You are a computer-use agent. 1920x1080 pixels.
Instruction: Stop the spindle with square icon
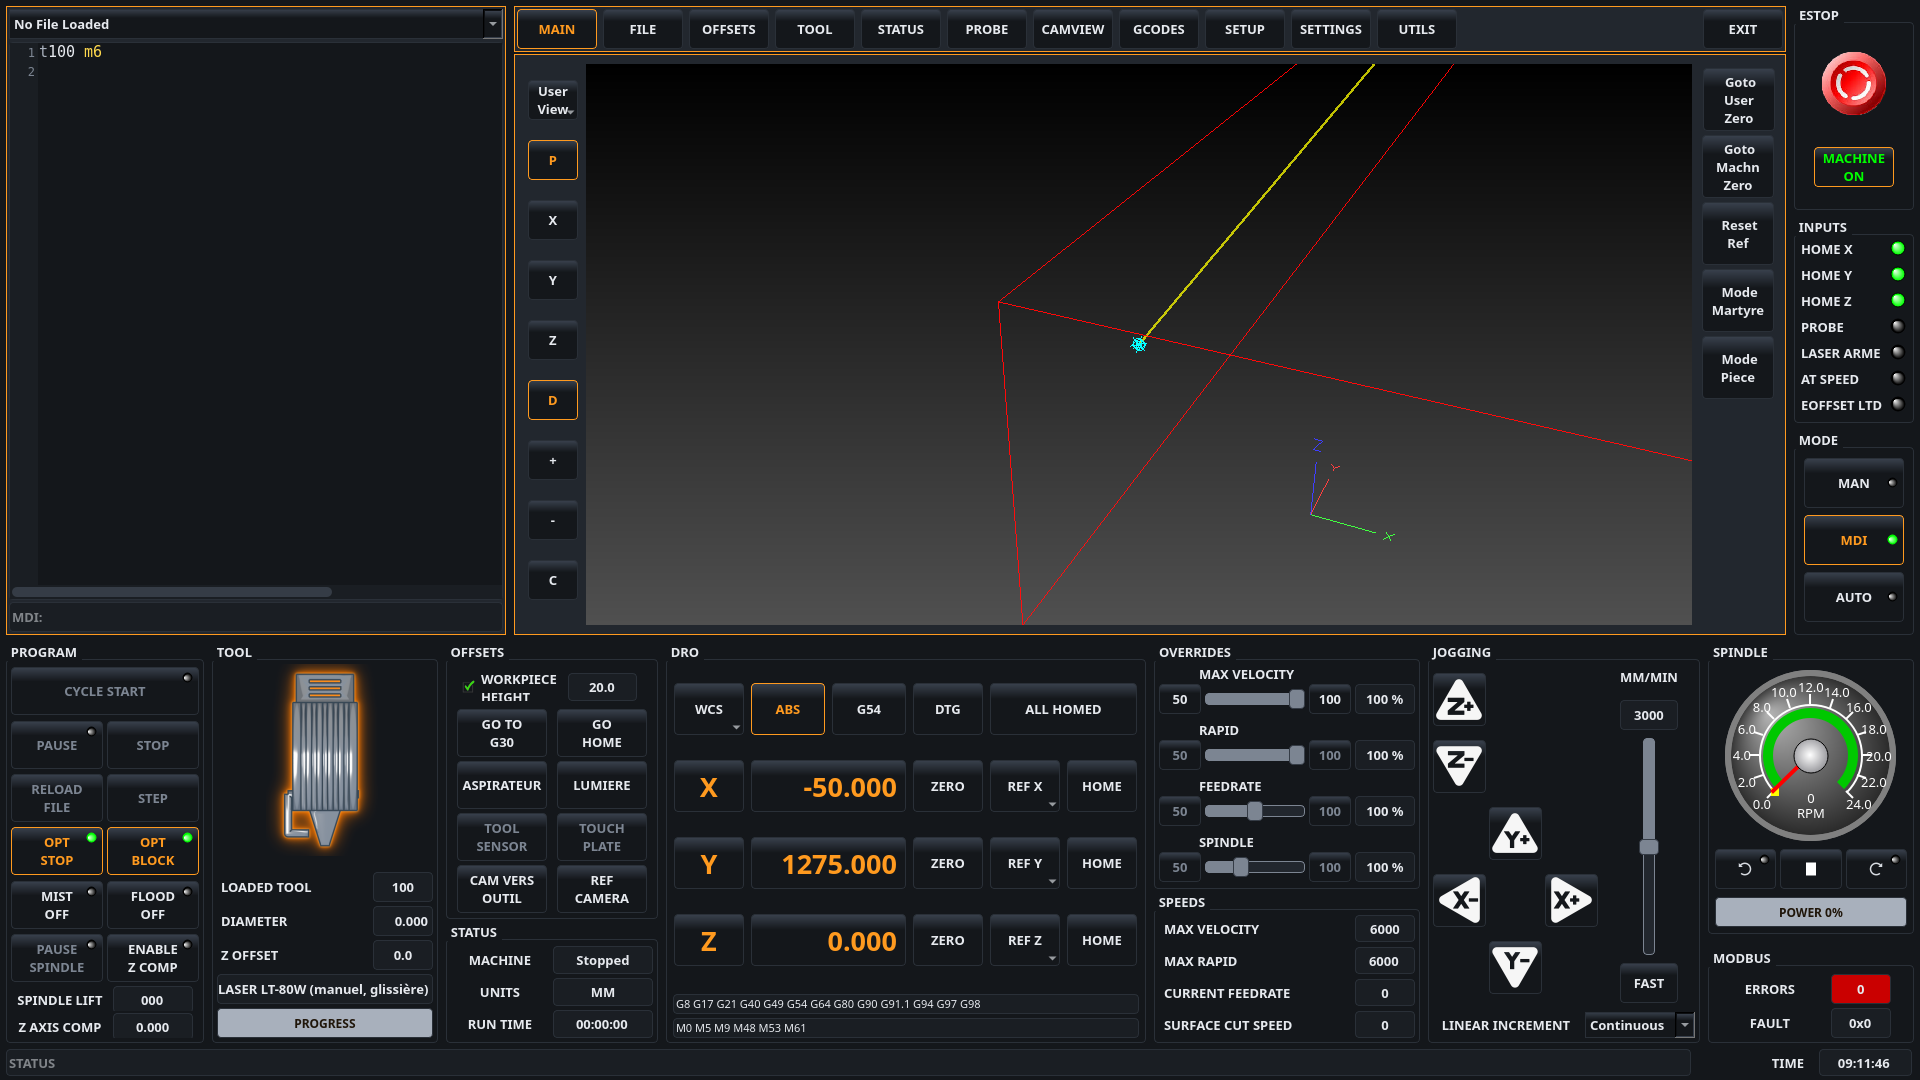pos(1810,869)
